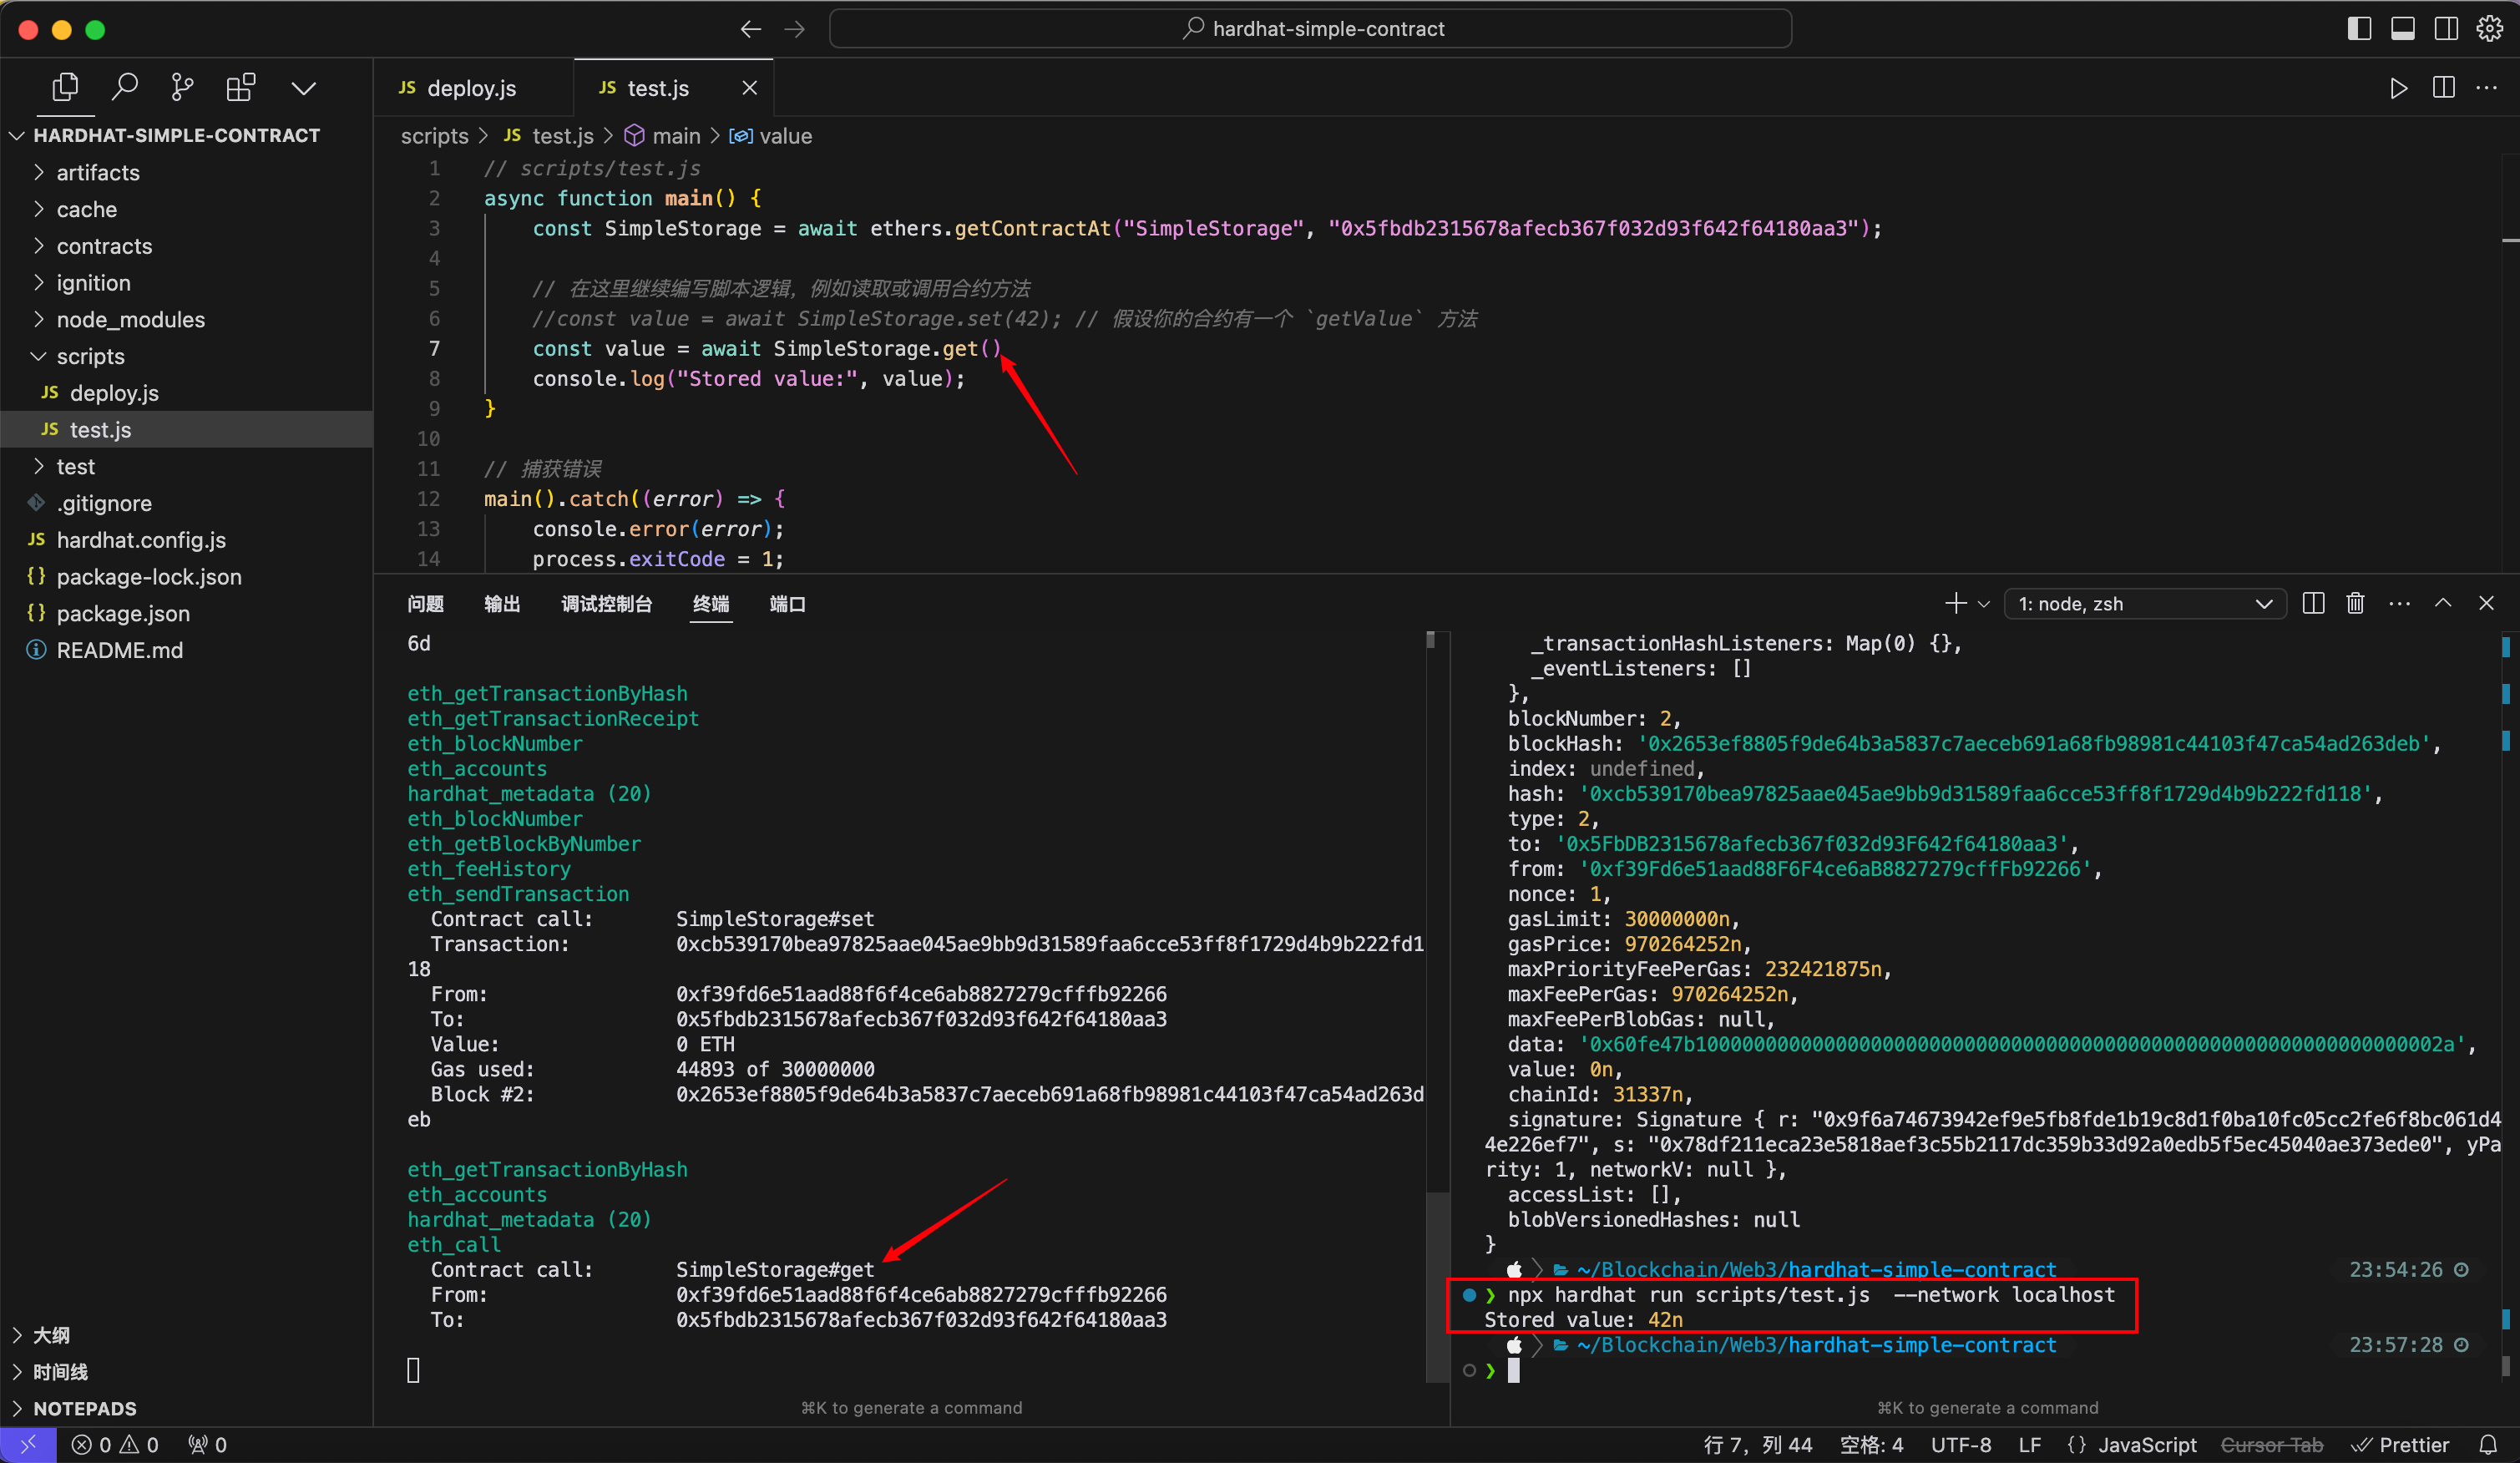This screenshot has width=2520, height=1463.
Task: Open the new terminal launch profile dropdown
Action: pos(1984,604)
